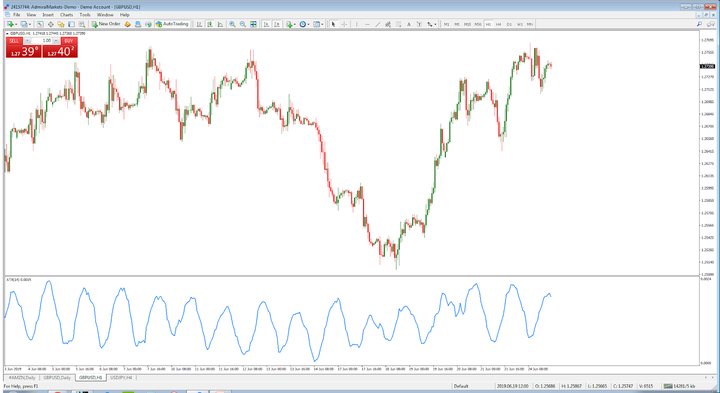Image resolution: width=720 pixels, height=393 pixels.
Task: Increase lot volume arrow next to BUY
Action: [x=56, y=41]
